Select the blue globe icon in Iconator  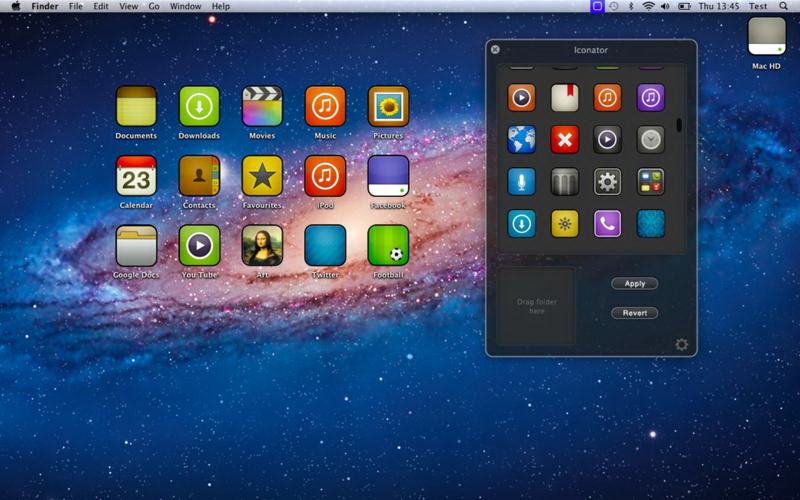pyautogui.click(x=522, y=139)
